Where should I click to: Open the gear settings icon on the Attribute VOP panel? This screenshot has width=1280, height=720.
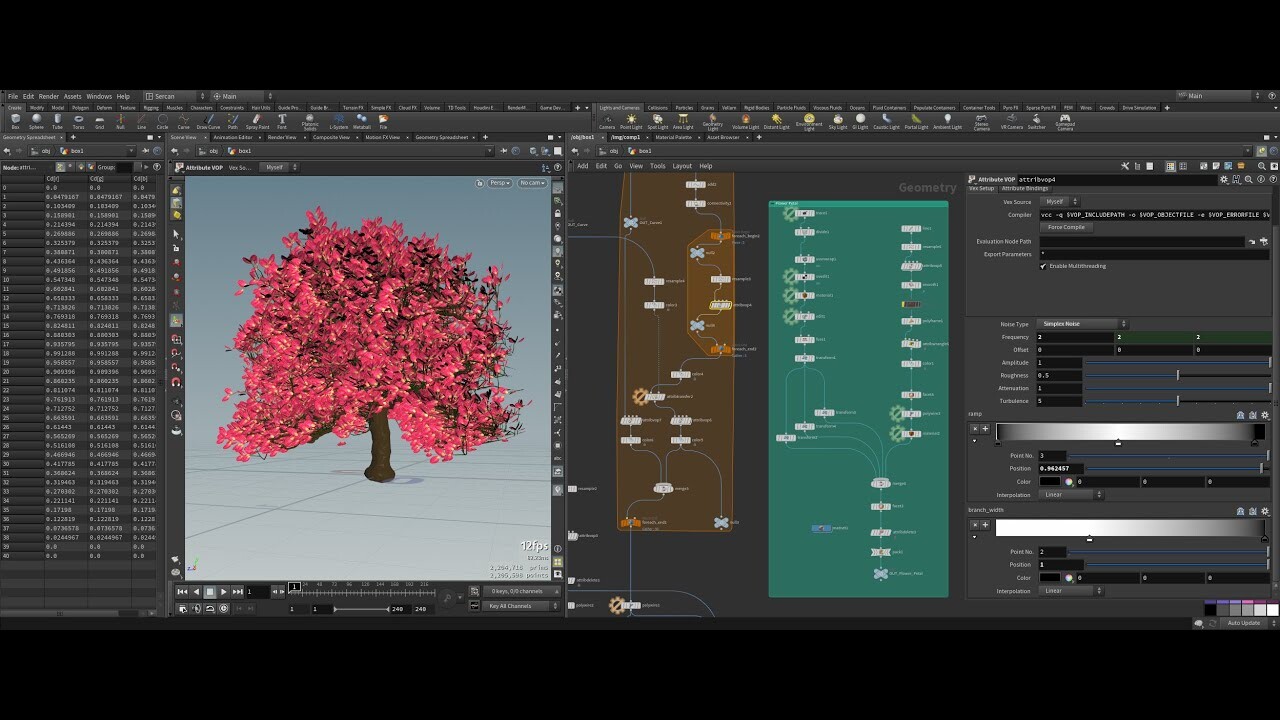tap(1224, 179)
